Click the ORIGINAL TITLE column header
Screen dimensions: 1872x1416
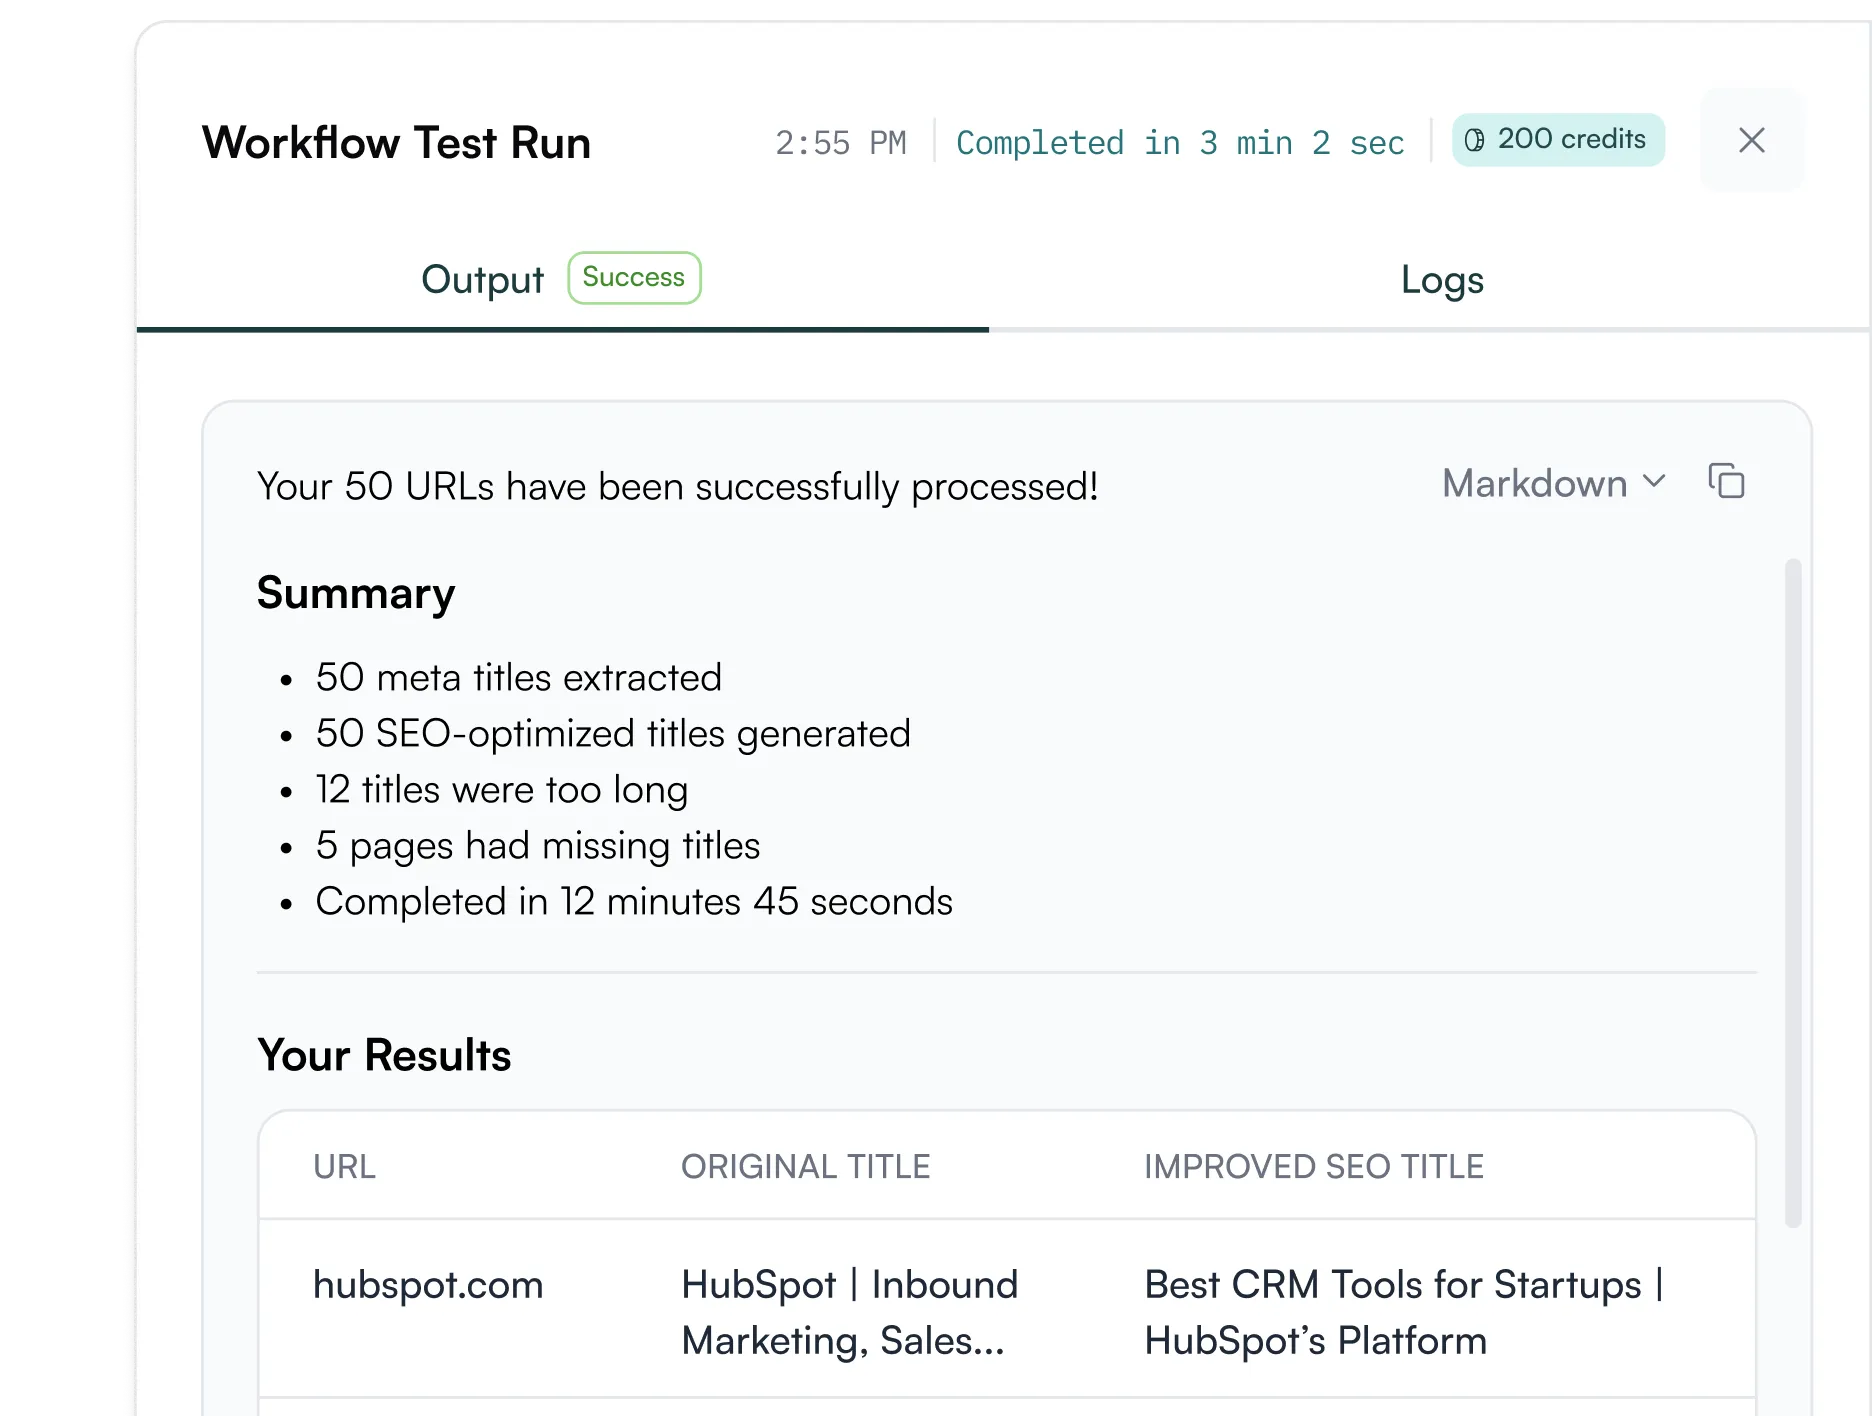point(805,1166)
